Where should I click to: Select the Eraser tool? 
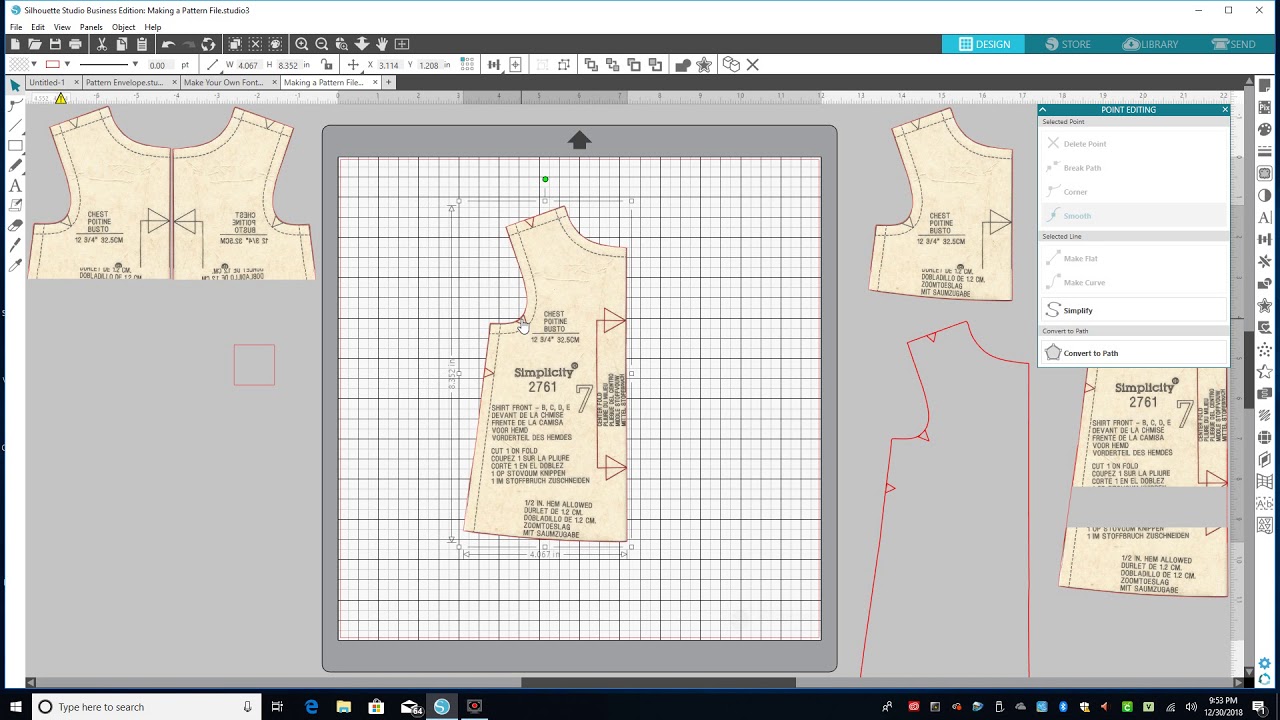[15, 226]
